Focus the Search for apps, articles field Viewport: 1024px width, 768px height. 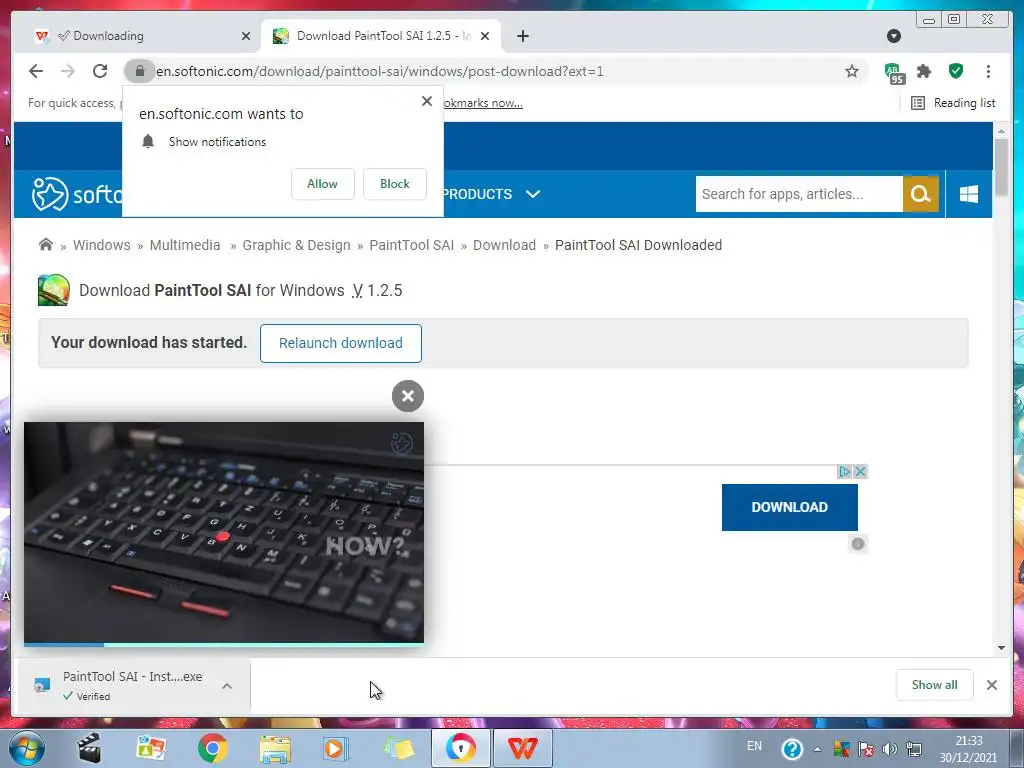coord(799,194)
